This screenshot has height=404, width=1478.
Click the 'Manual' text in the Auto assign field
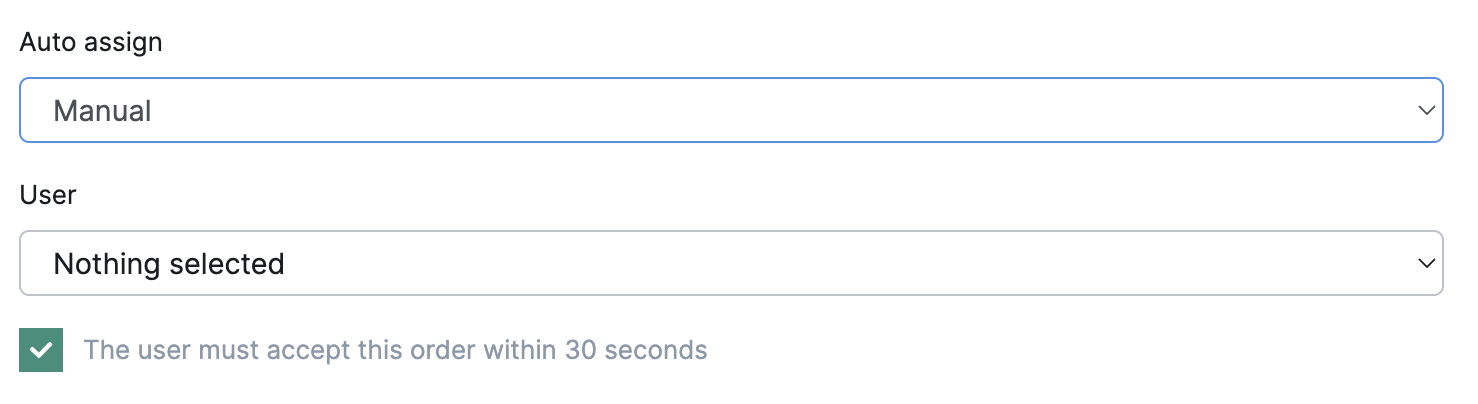click(102, 110)
